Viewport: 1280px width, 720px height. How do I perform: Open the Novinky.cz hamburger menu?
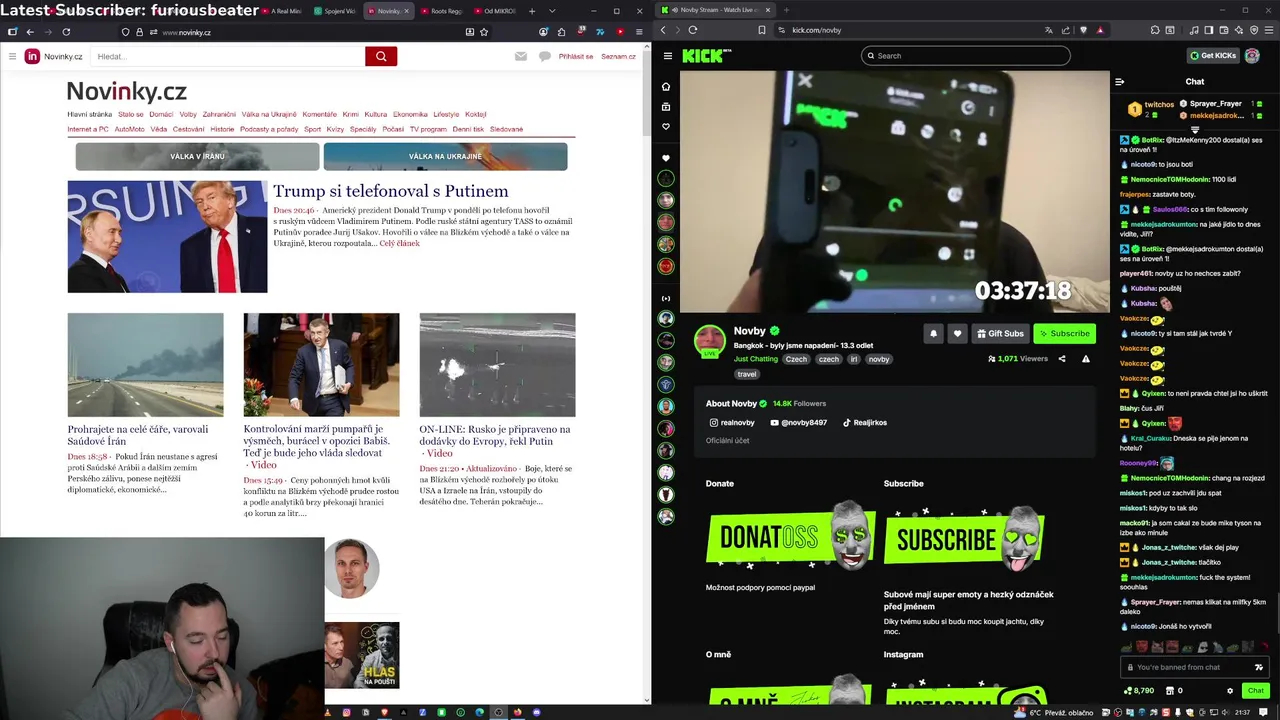[x=12, y=56]
